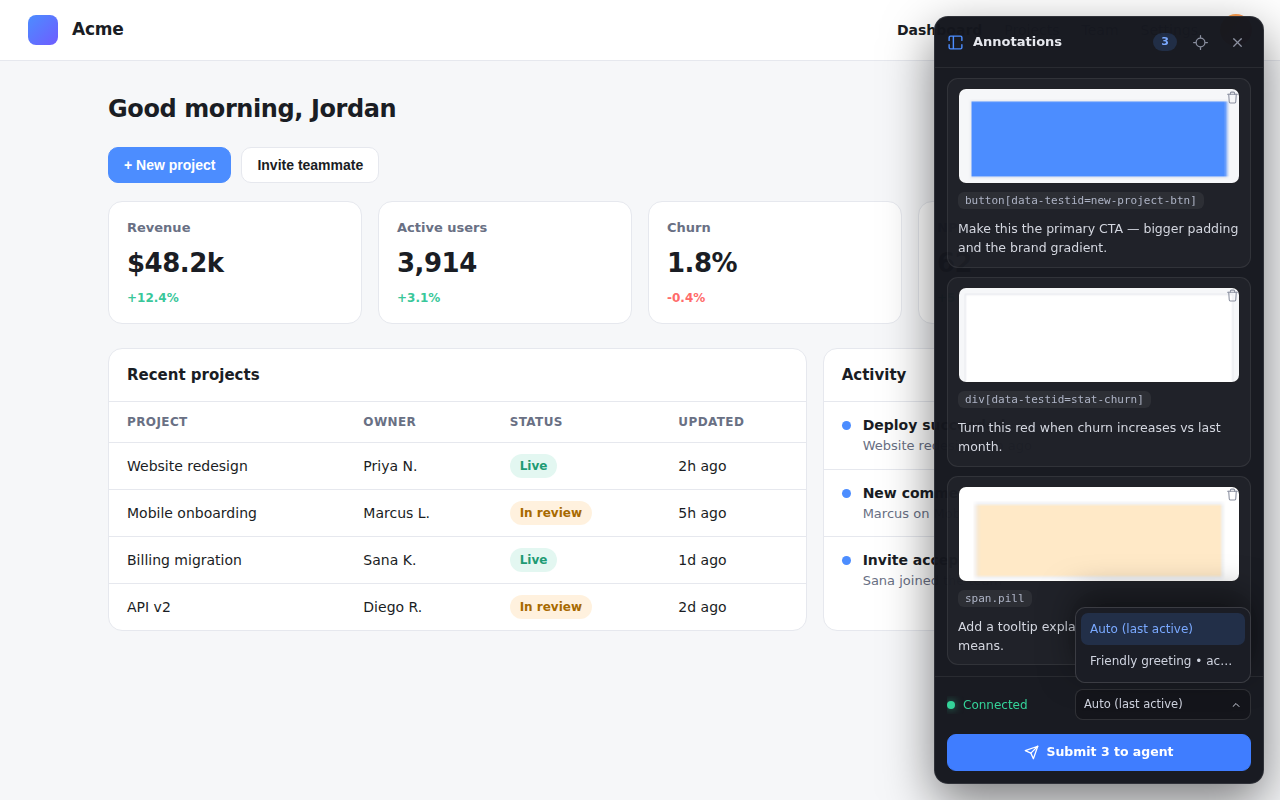
Task: Click owner Marcus L.
Action: tap(396, 513)
